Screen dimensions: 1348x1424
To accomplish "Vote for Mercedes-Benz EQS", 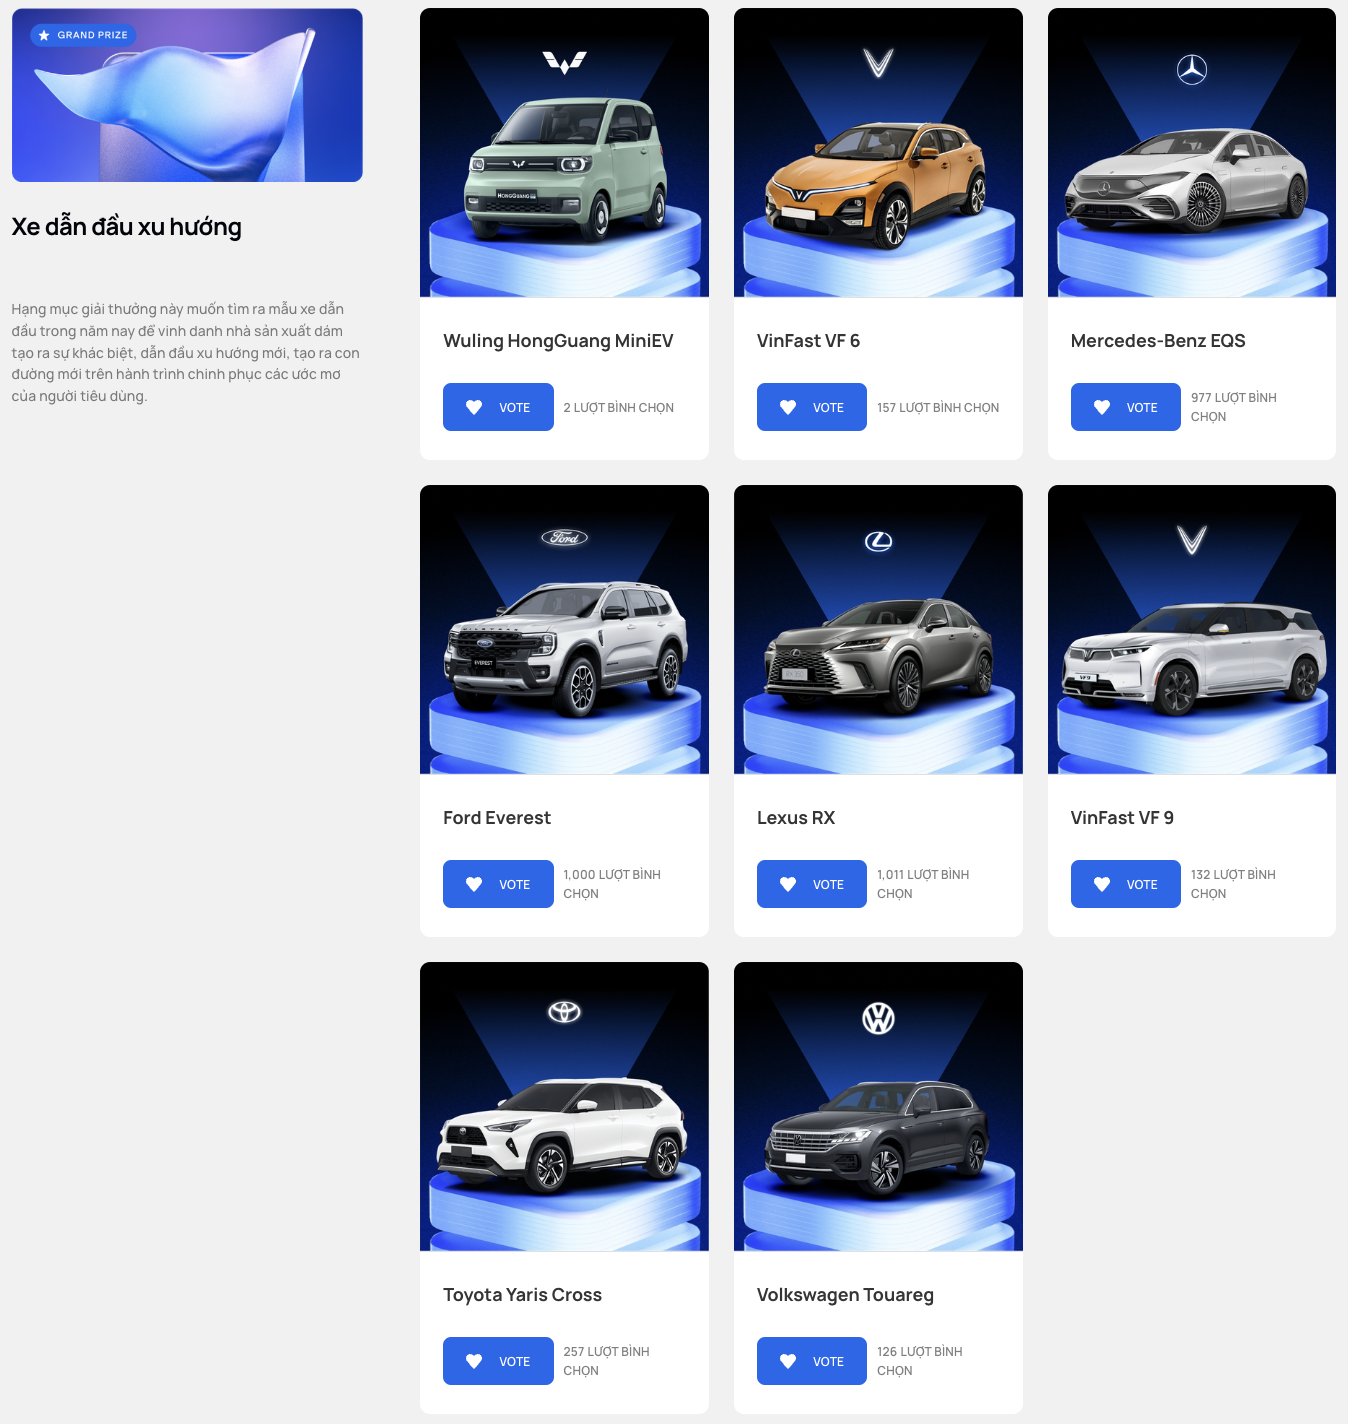I will click(x=1126, y=407).
